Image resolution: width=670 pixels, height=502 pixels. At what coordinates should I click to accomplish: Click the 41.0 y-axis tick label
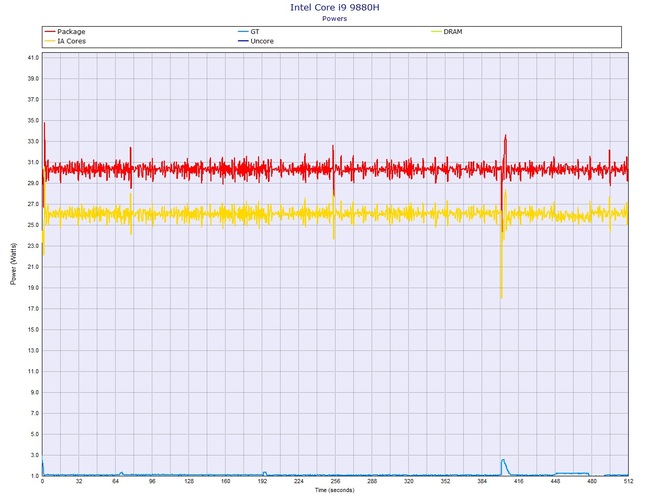tap(33, 58)
